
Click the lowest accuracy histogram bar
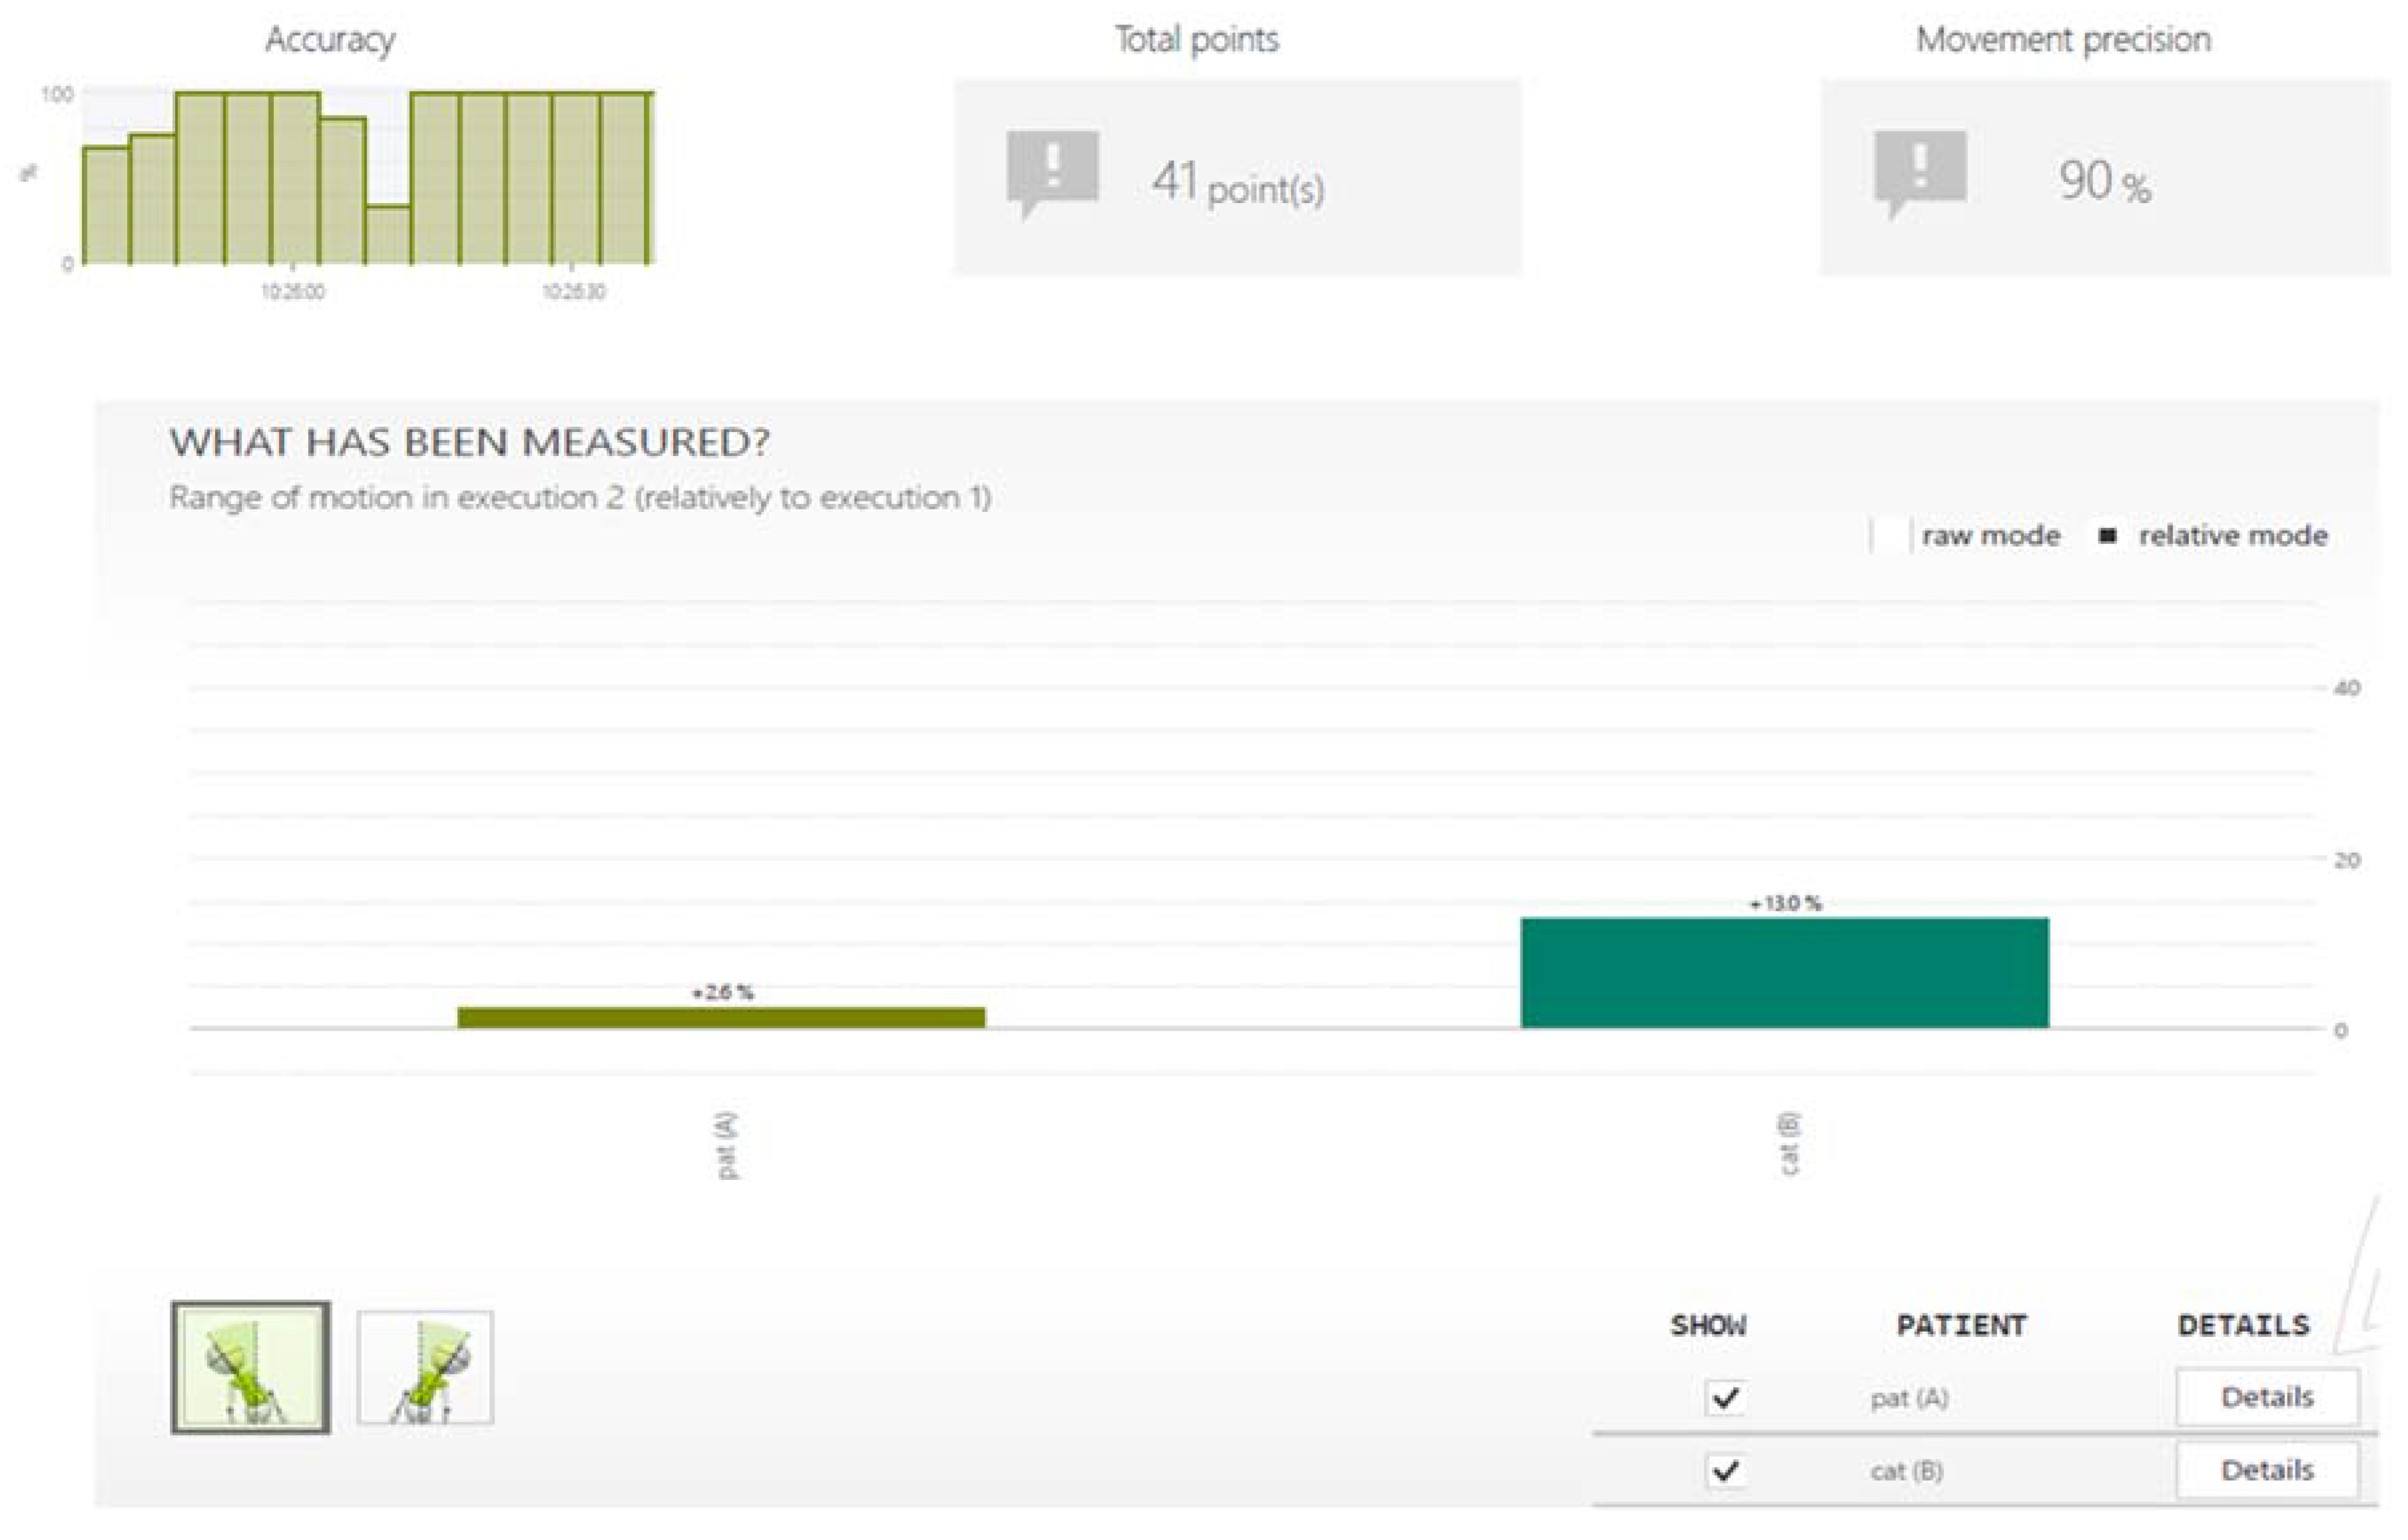[388, 235]
